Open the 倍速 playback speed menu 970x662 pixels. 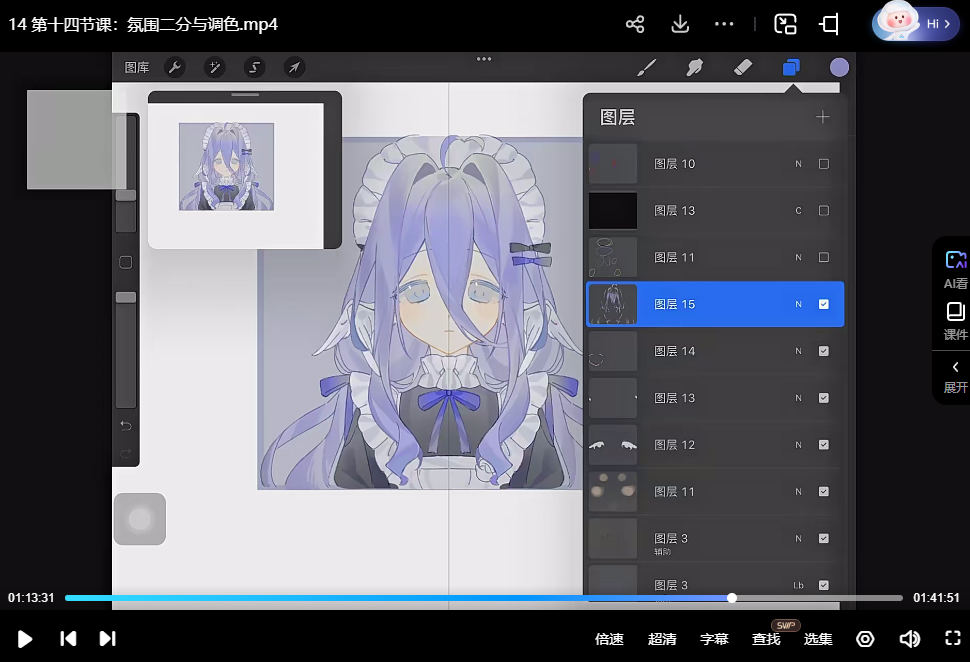coord(609,639)
